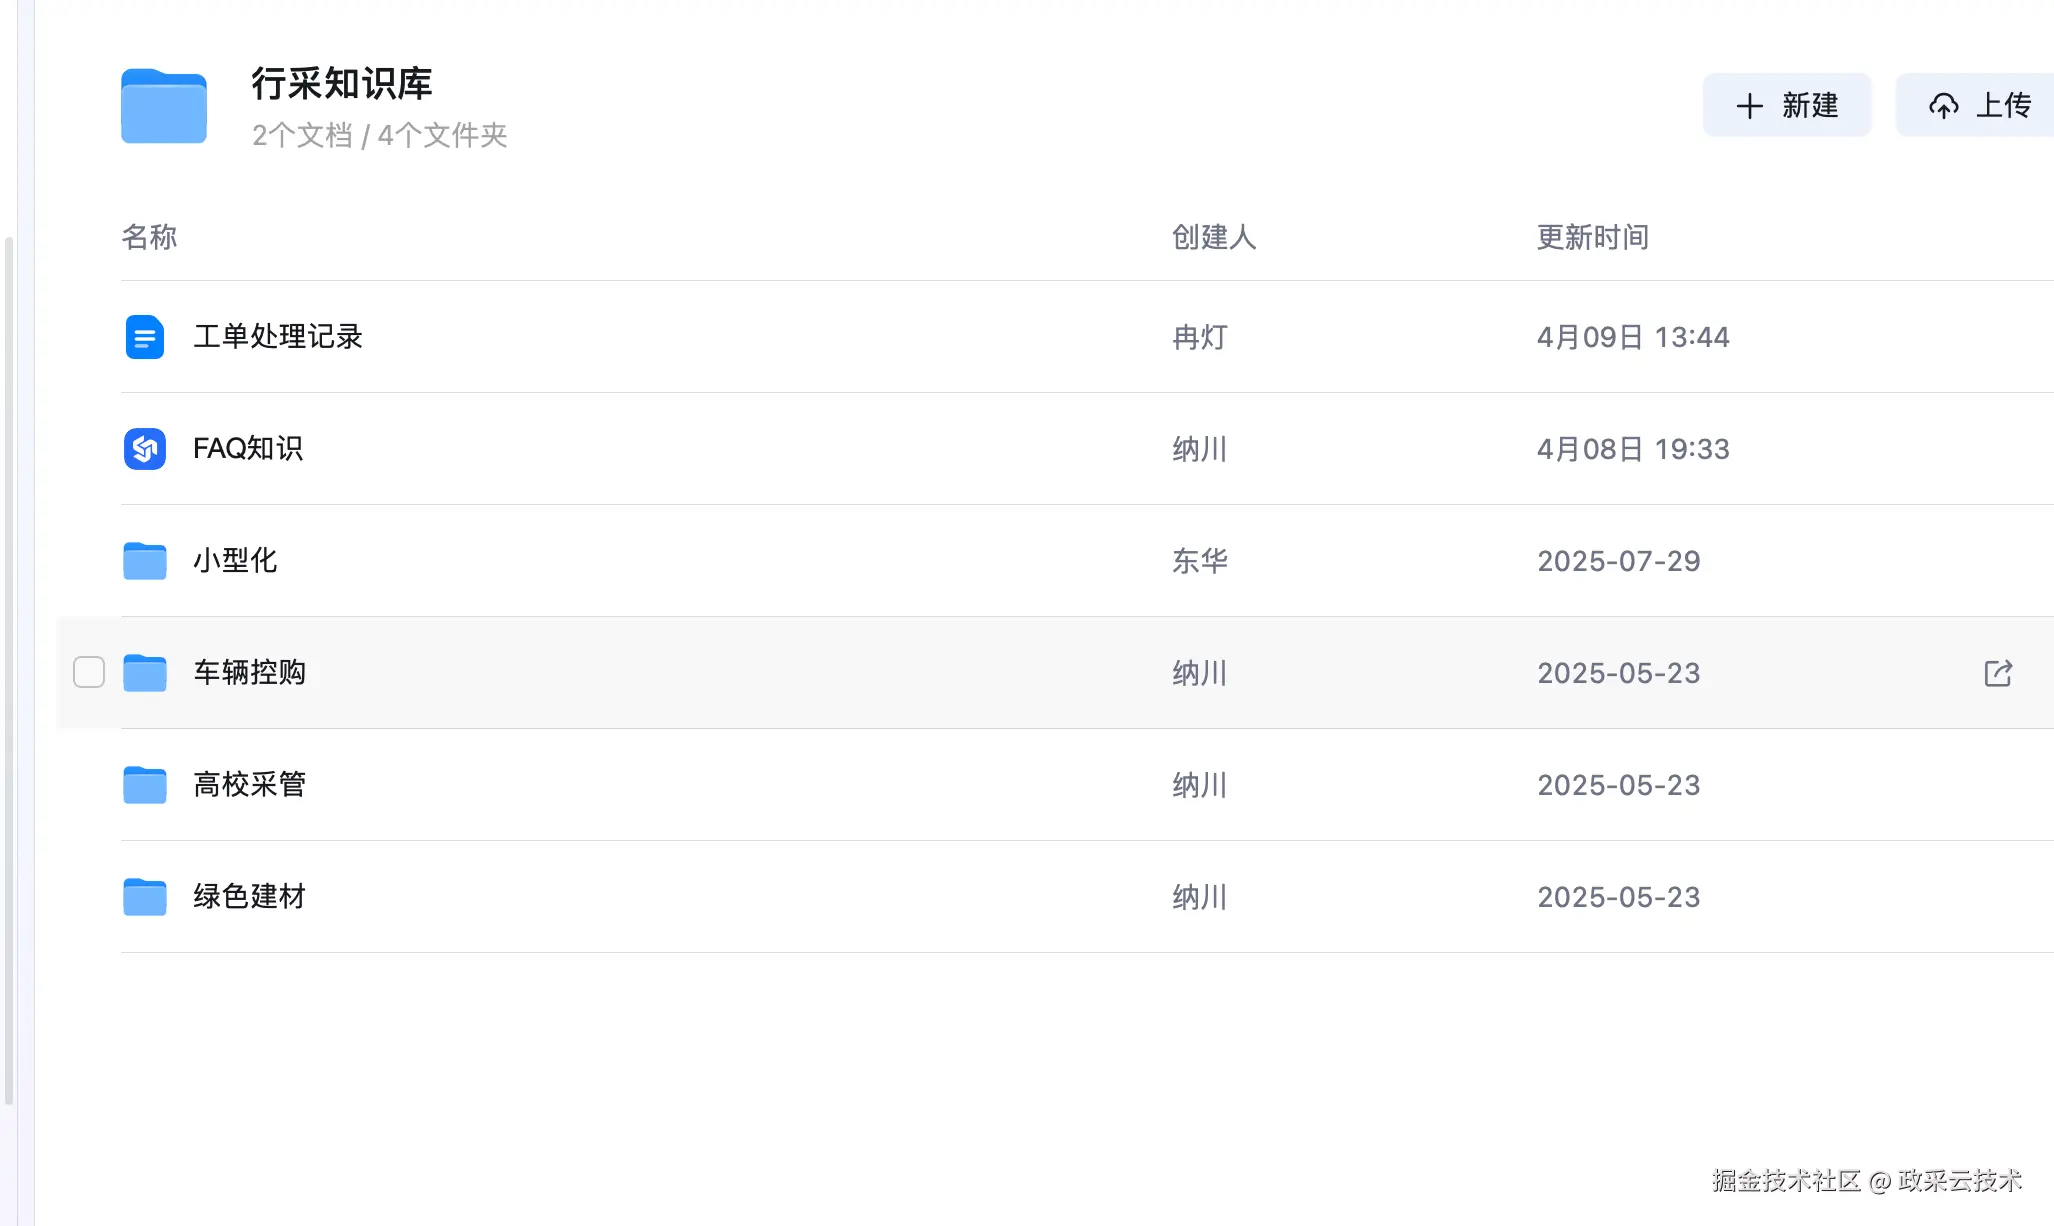Click the 绿色建材 folder icon
2054x1226 pixels.
[x=145, y=897]
